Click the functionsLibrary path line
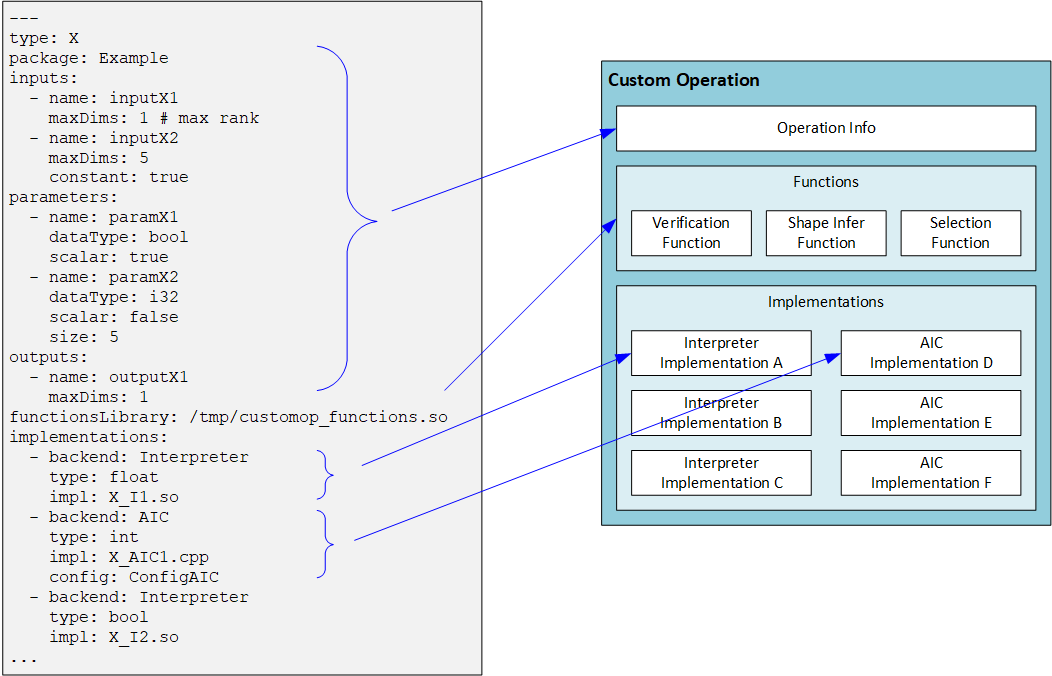Image resolution: width=1052 pixels, height=676 pixels. pos(228,417)
